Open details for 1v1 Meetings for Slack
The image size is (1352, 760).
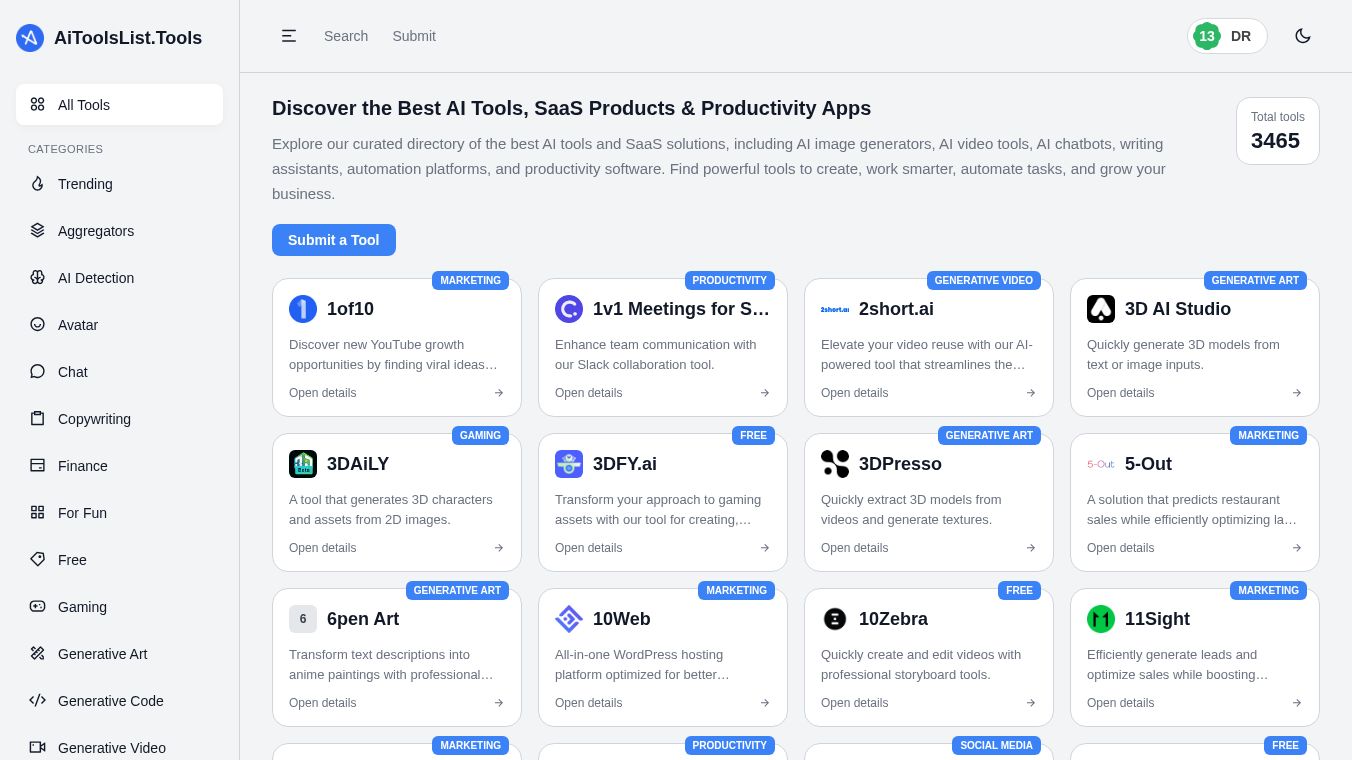(663, 393)
